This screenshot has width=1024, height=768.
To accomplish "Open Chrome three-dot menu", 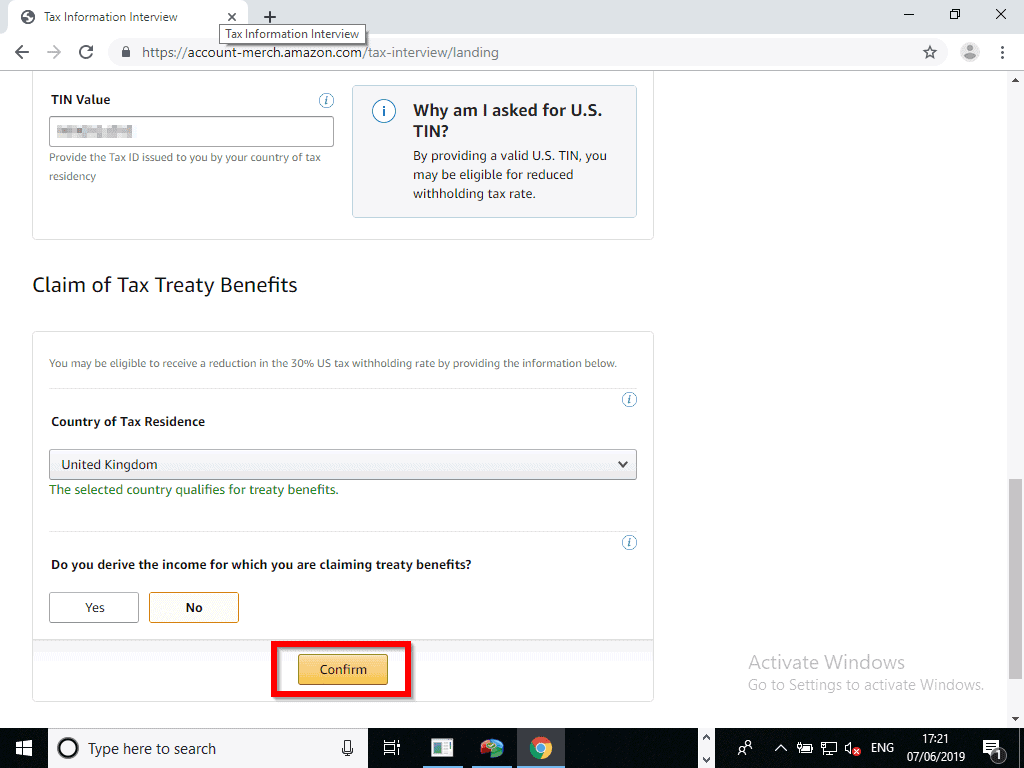I will [x=1002, y=52].
